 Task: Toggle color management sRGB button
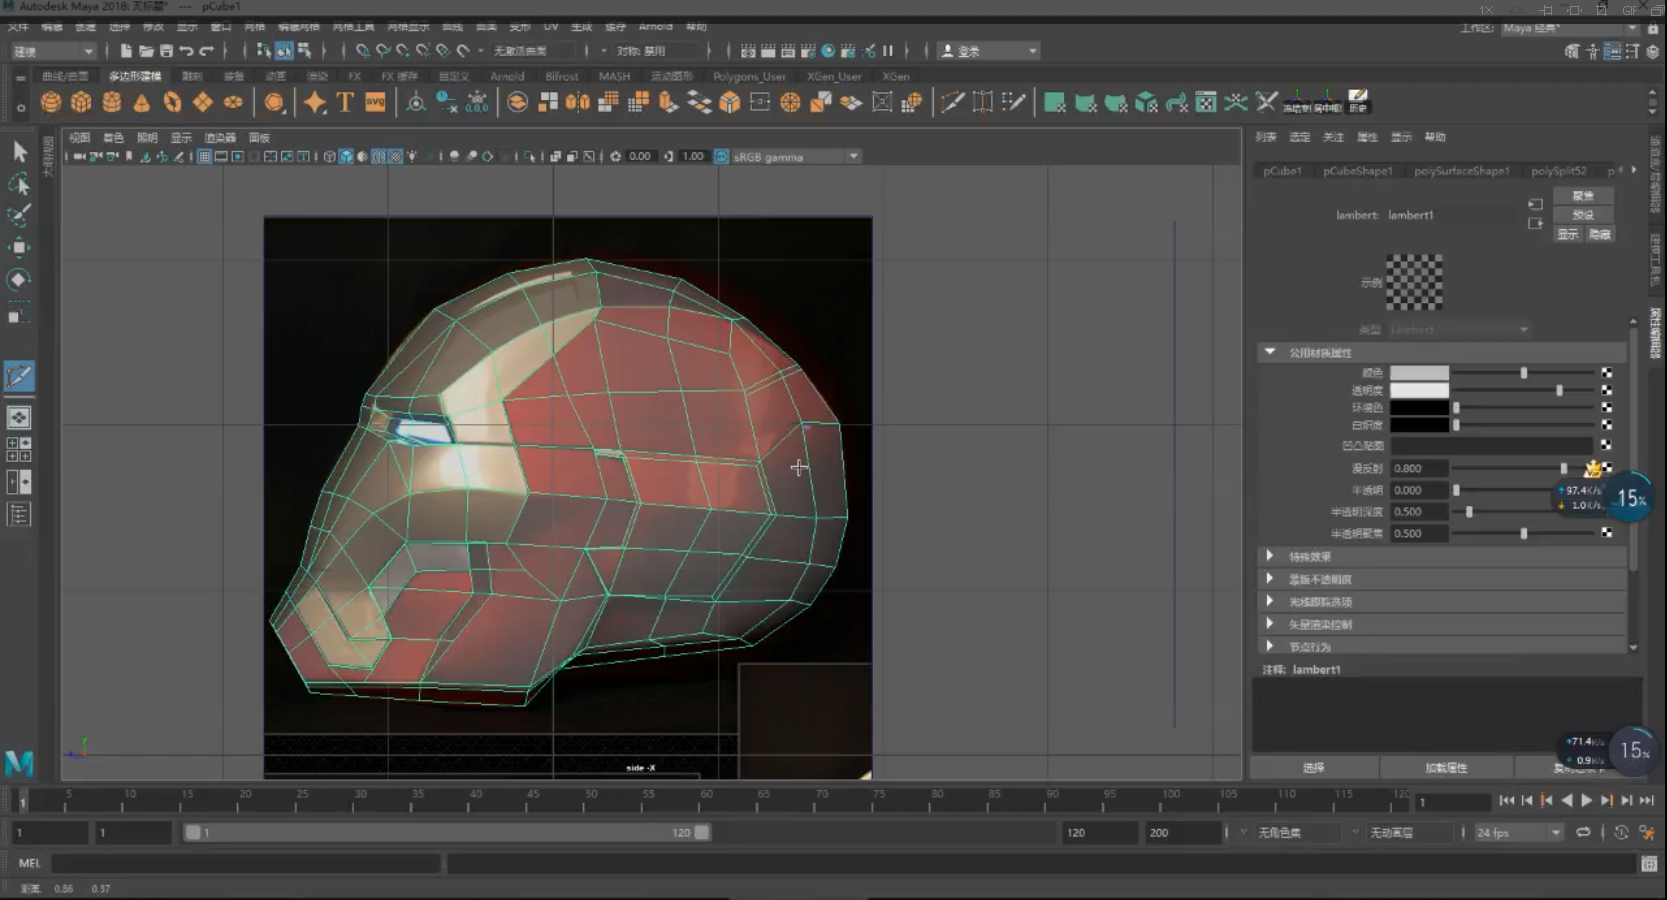point(721,157)
